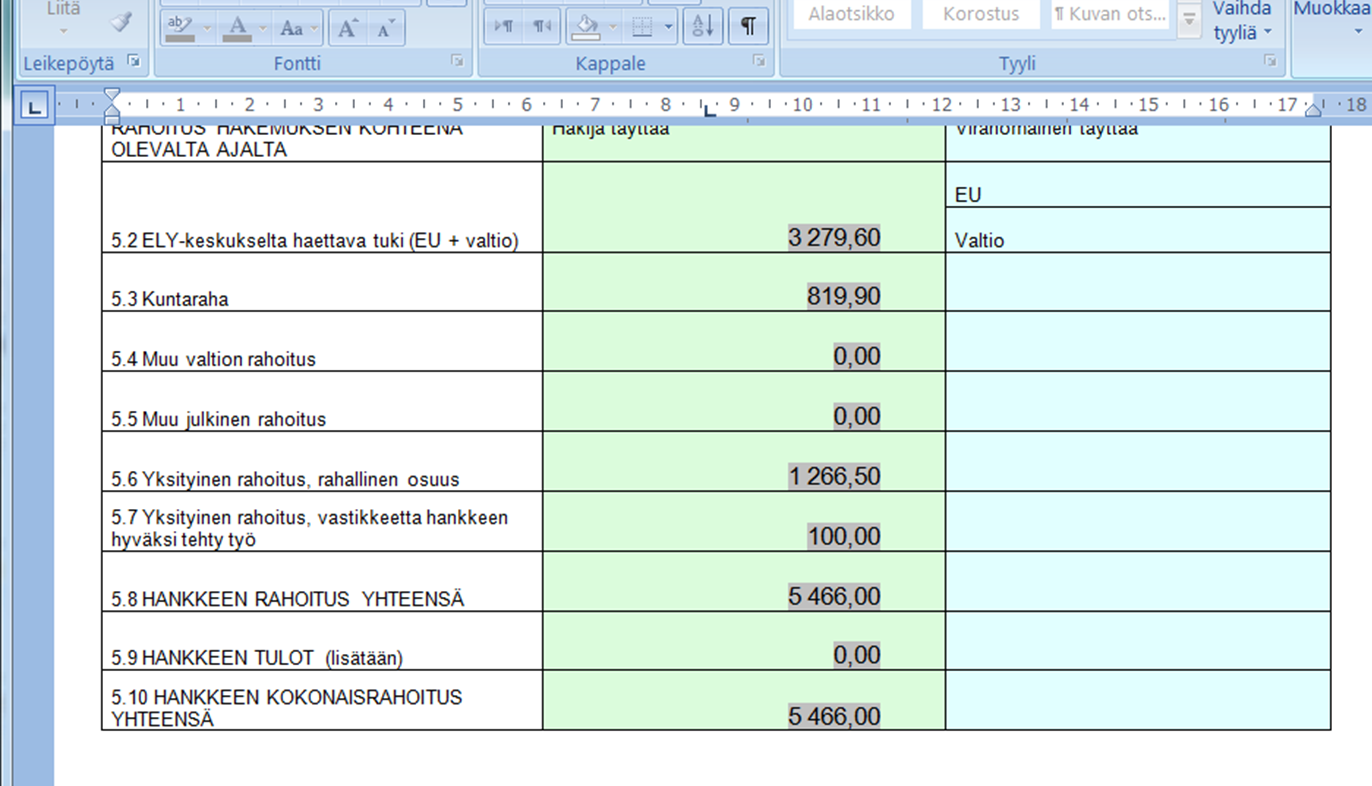Expand the font color dropdown arrow
The height and width of the screenshot is (786, 1372).
263,28
